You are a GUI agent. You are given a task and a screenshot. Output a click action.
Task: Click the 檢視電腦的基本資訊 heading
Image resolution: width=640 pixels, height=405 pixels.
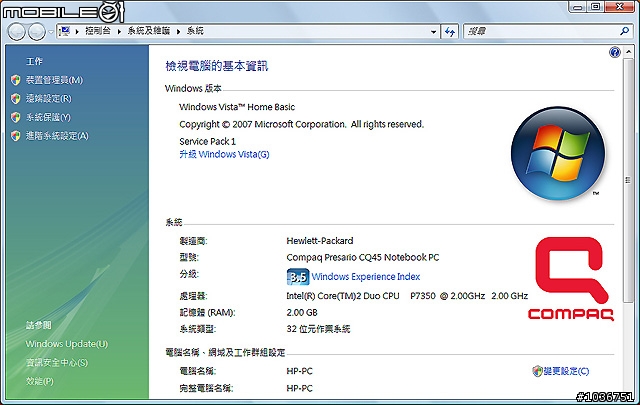click(x=216, y=66)
